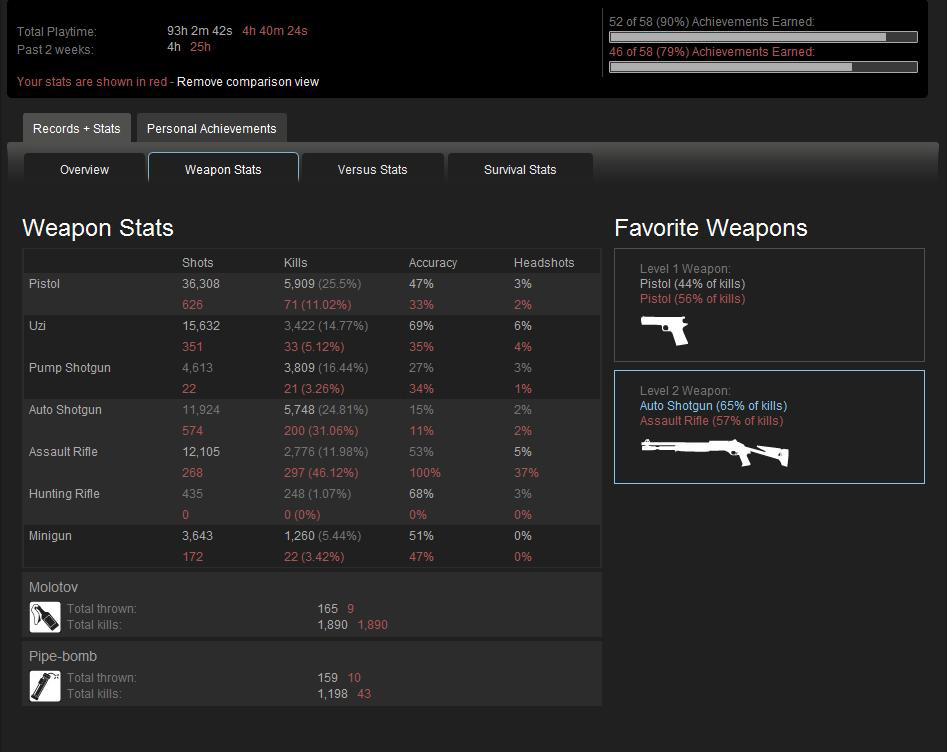This screenshot has width=947, height=752.
Task: Click the red Molotov kills value 1,890
Action: point(373,625)
